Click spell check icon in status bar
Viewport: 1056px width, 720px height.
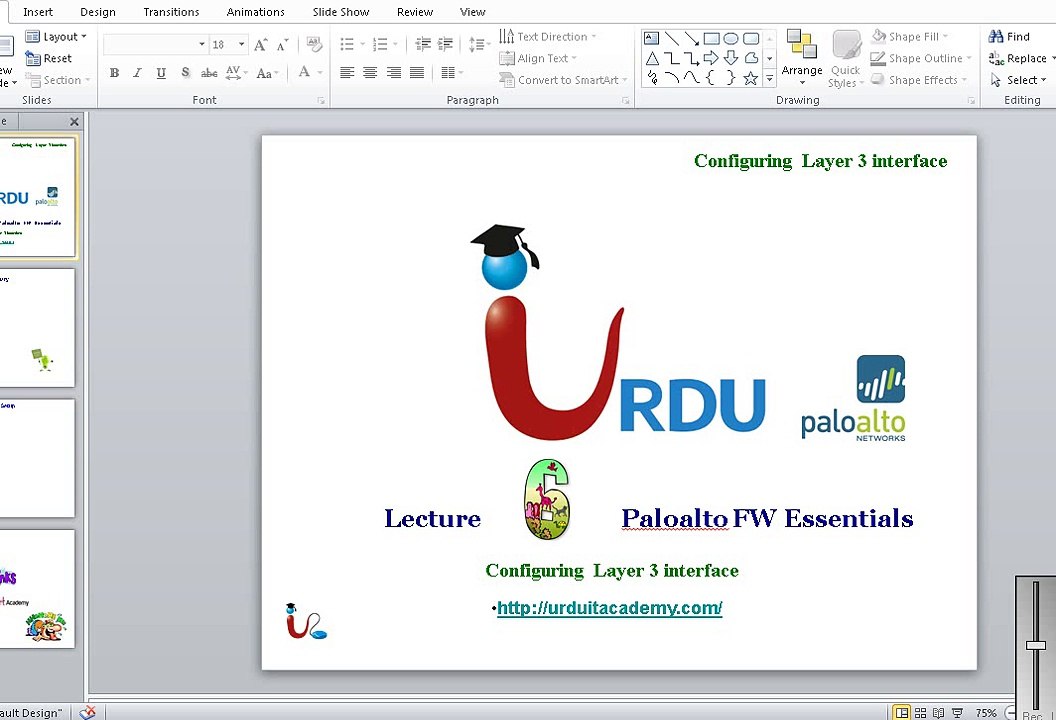tap(88, 713)
